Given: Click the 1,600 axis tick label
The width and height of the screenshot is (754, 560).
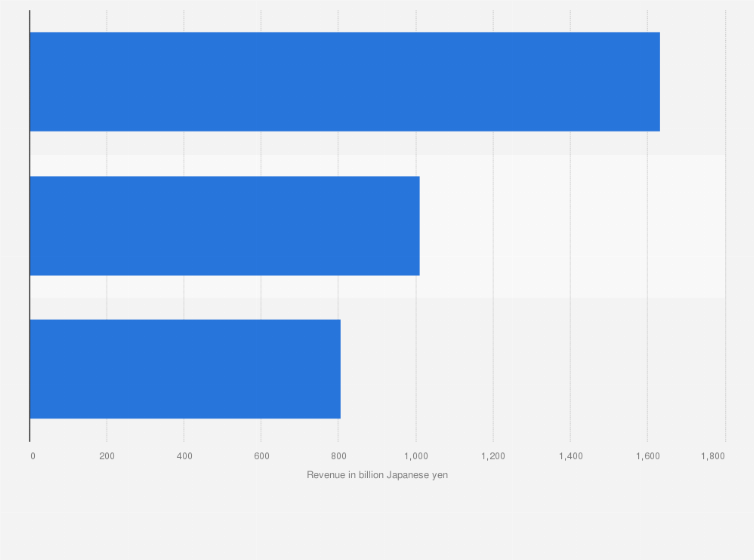Looking at the screenshot, I should coord(648,456).
